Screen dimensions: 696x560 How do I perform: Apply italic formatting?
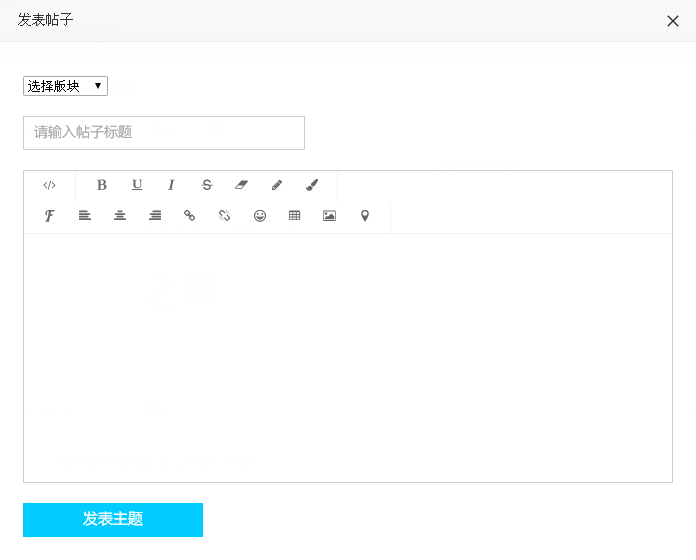tap(171, 185)
